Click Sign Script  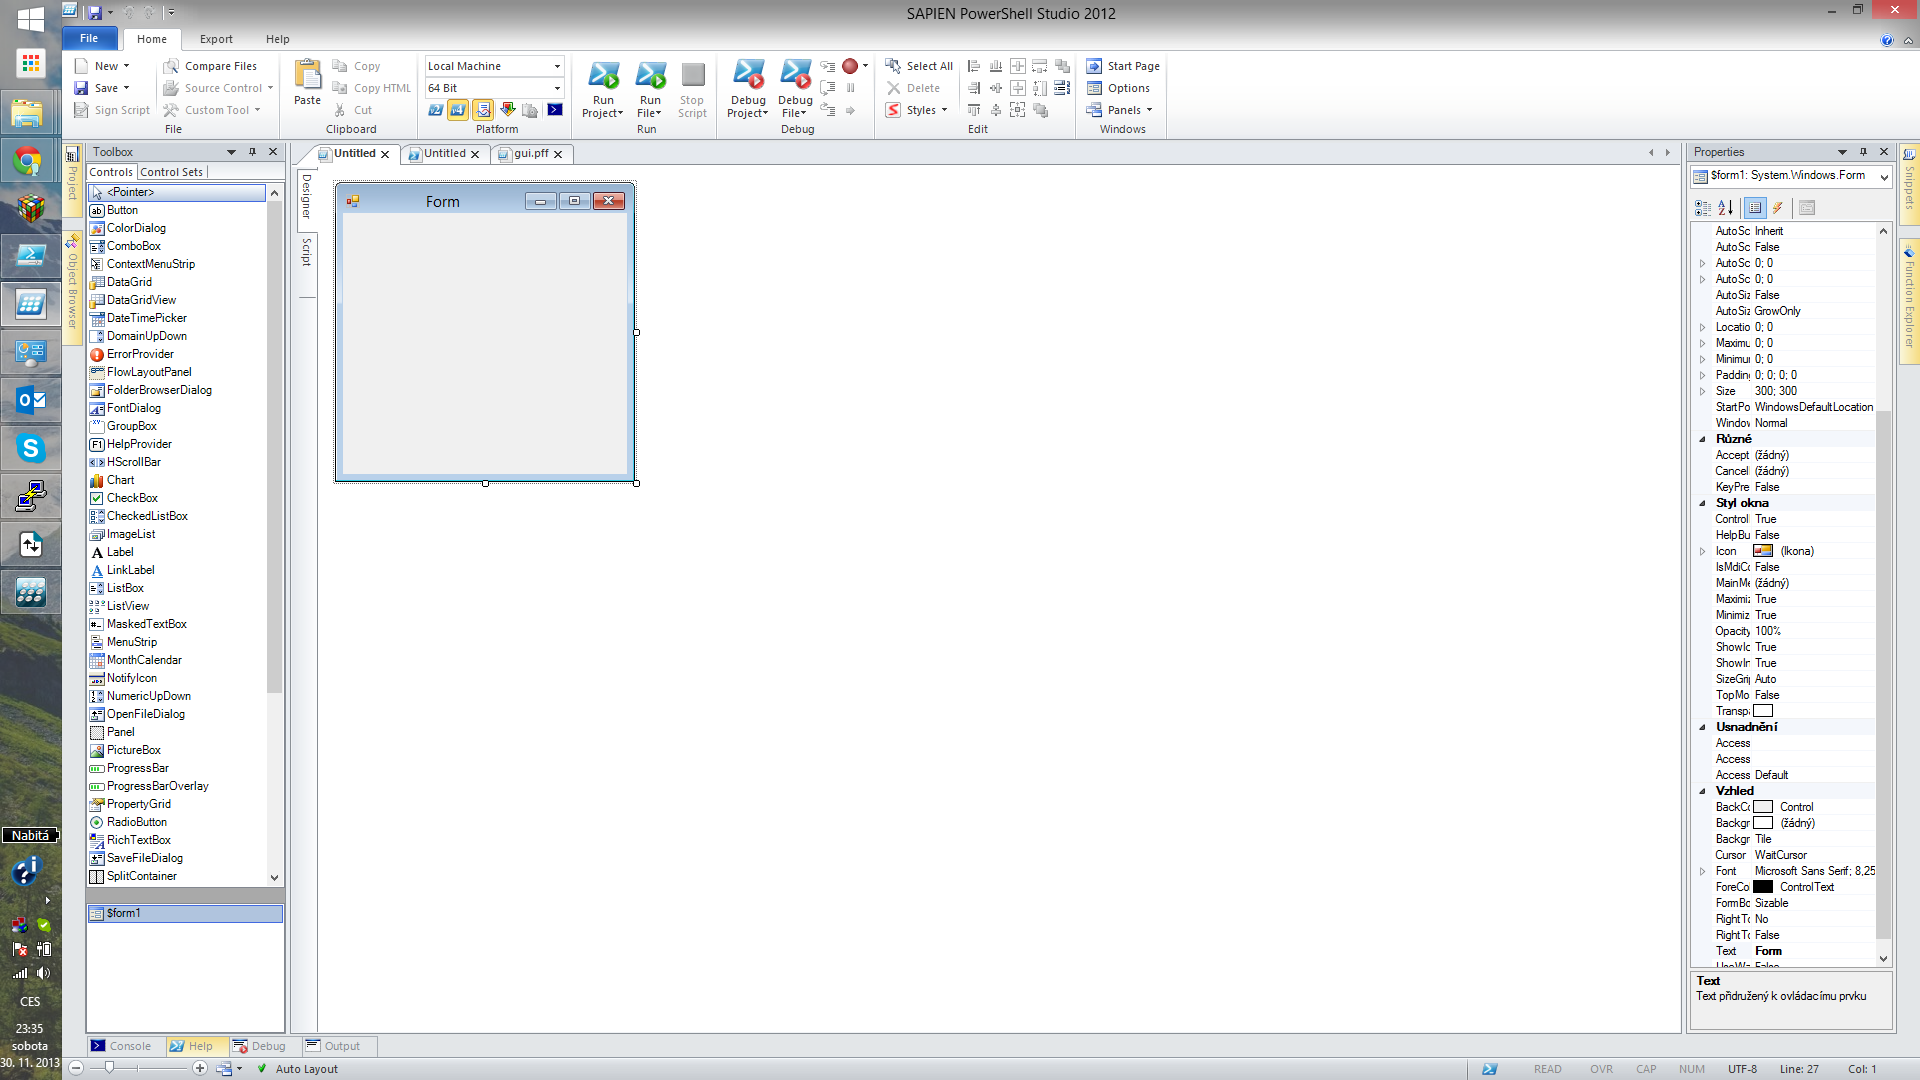pyautogui.click(x=112, y=110)
